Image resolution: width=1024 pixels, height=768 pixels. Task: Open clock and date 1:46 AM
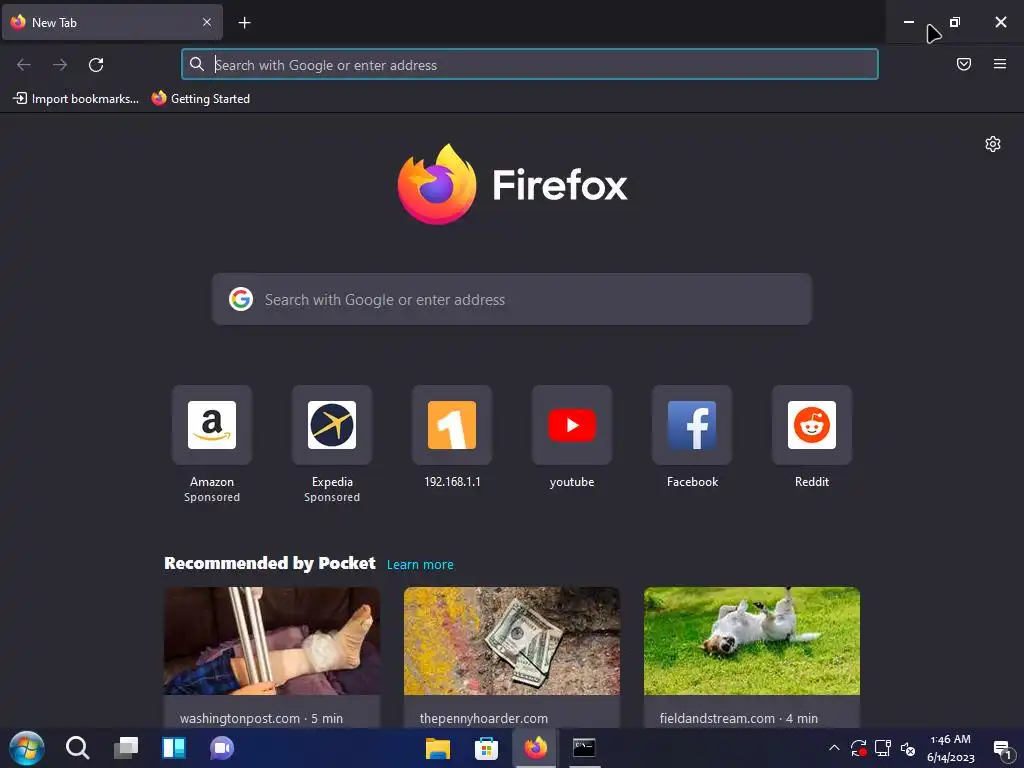(950, 748)
